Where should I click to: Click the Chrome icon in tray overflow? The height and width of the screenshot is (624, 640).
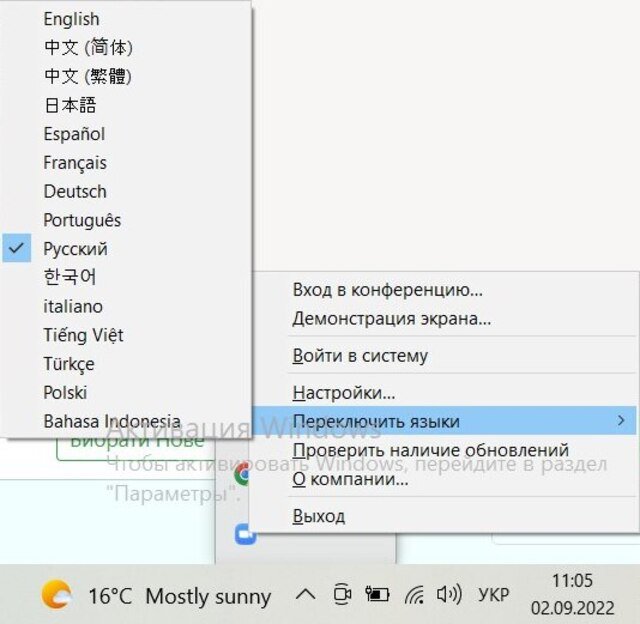(x=241, y=476)
